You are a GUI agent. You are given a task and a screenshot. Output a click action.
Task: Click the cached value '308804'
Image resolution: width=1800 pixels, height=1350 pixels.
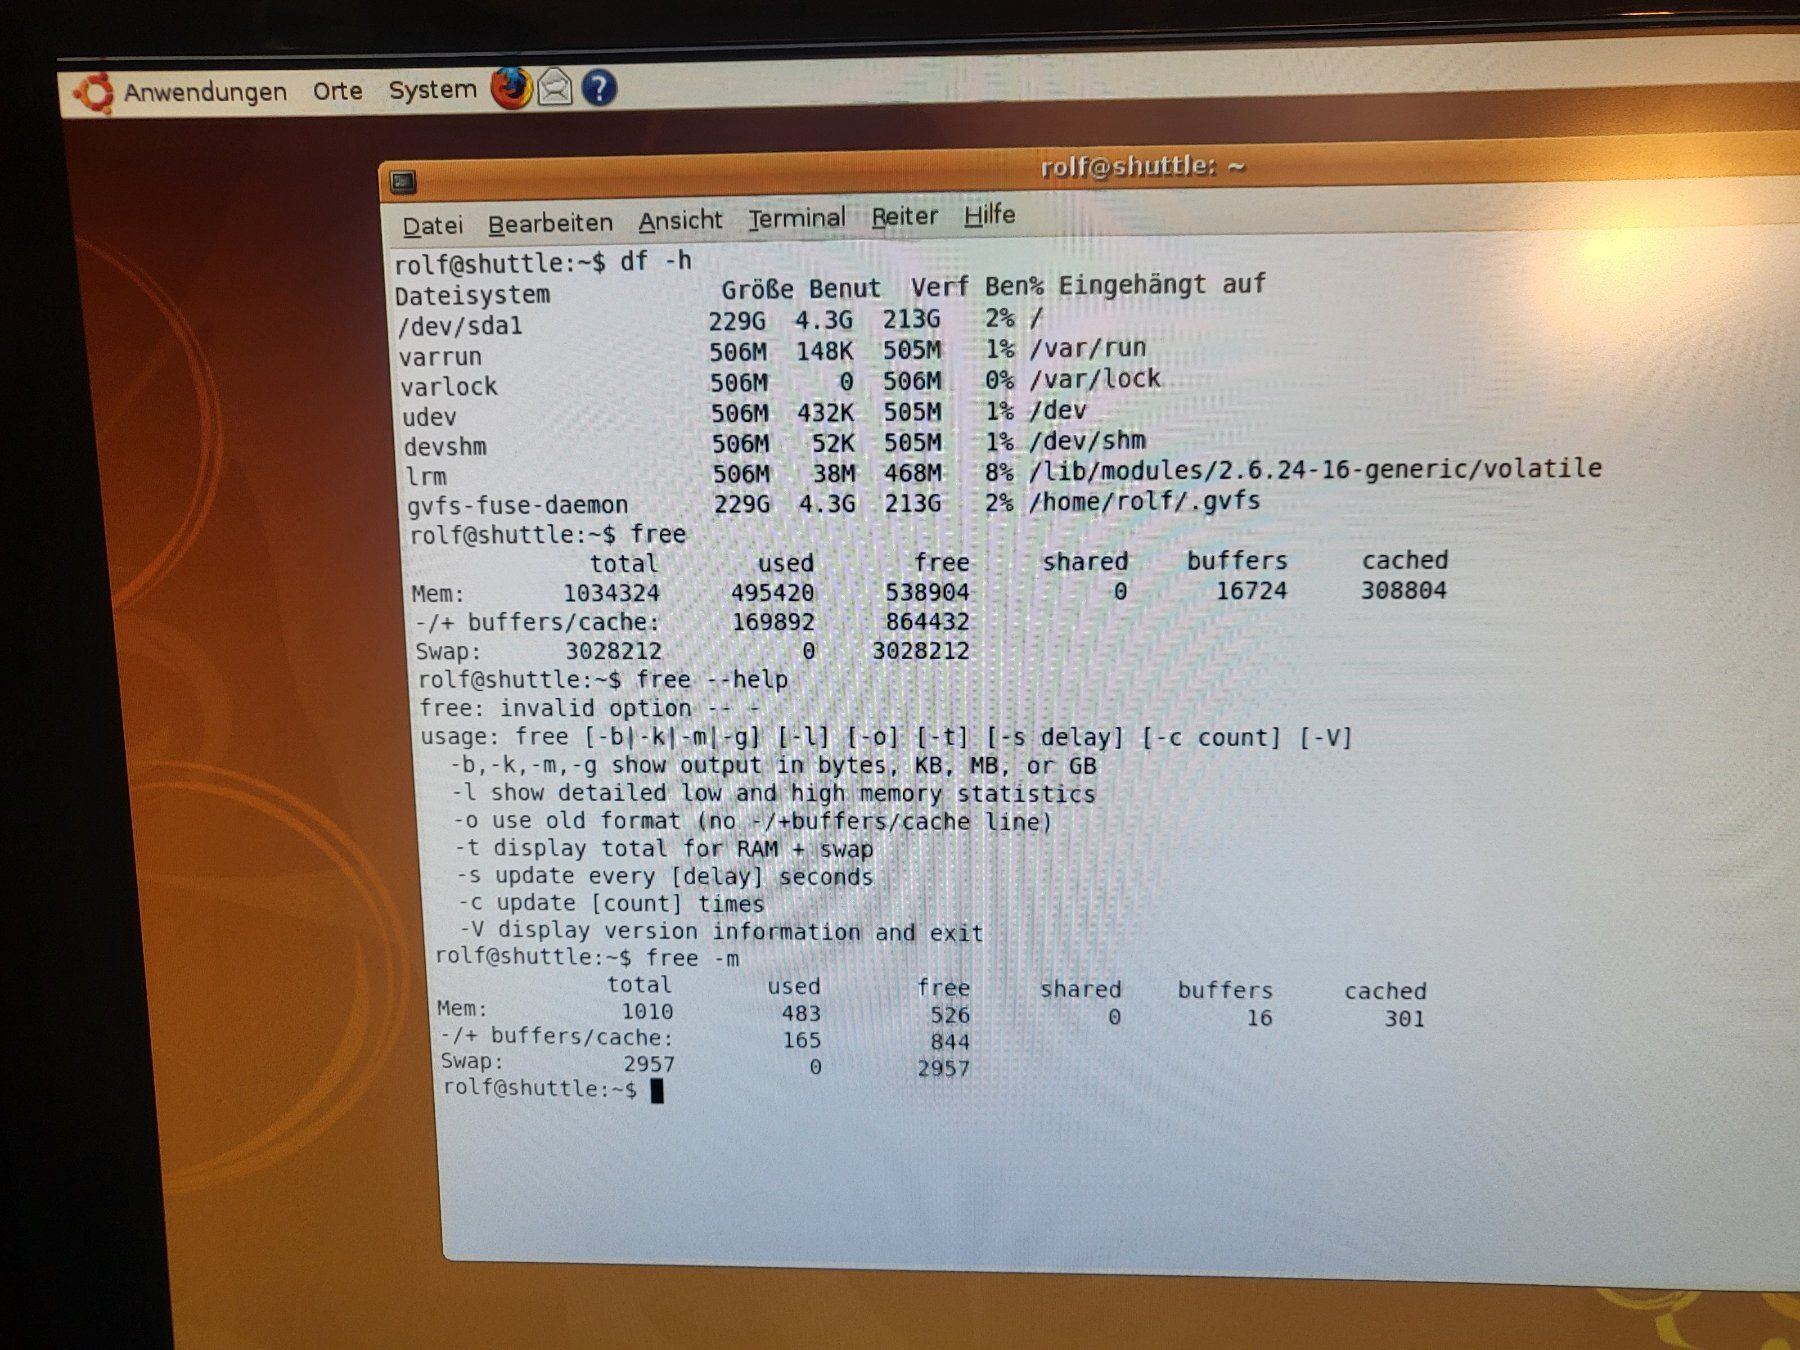[x=1403, y=590]
